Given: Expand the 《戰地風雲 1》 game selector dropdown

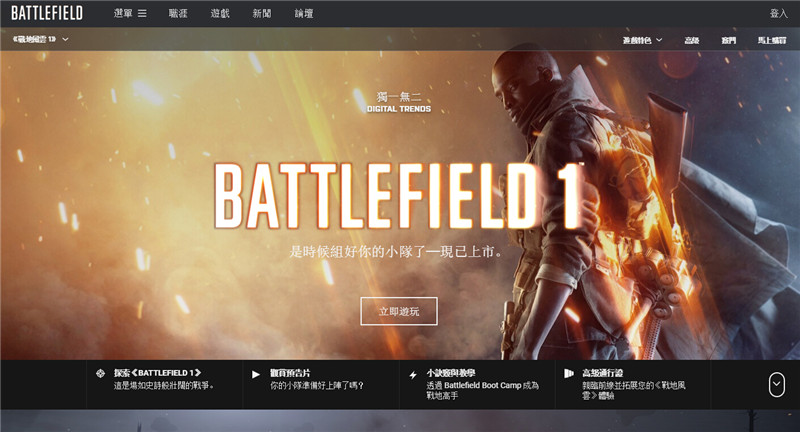Looking at the screenshot, I should point(40,39).
